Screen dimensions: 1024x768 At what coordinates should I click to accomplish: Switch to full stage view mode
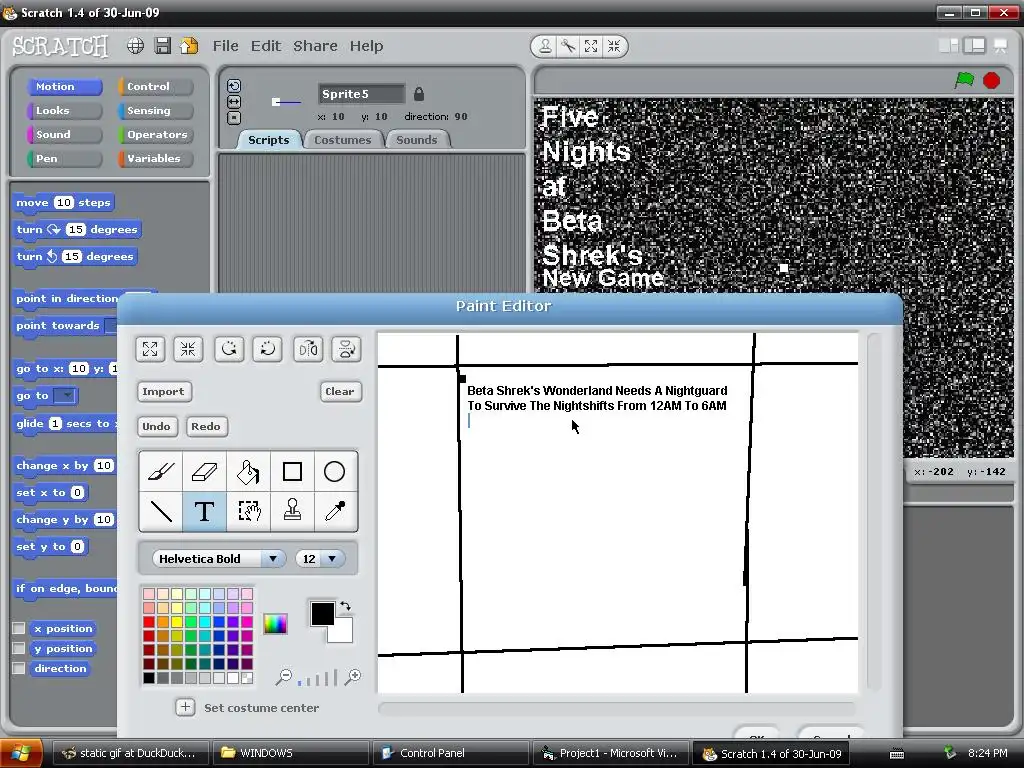[x=974, y=45]
